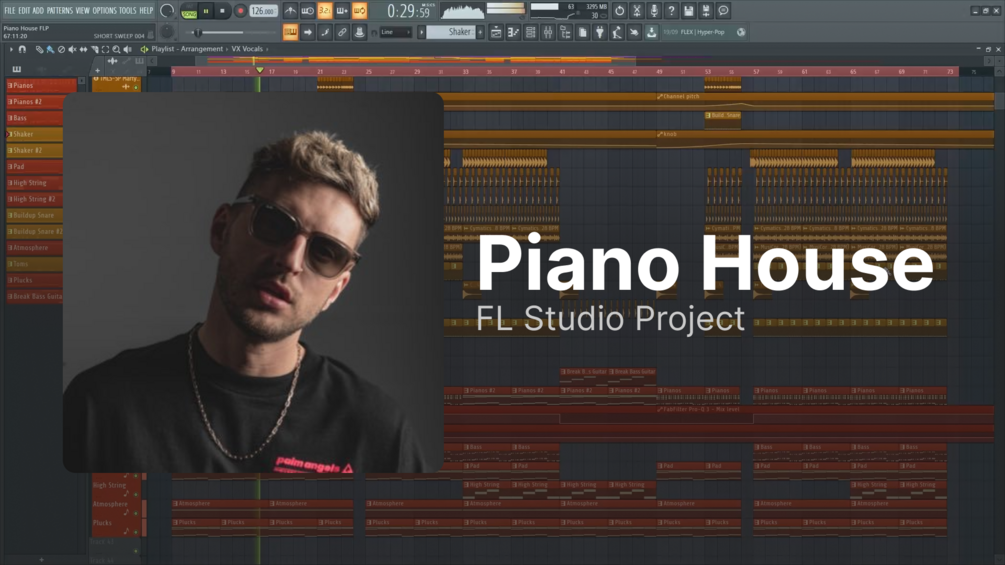Screen dimensions: 1005x565
Task: Toggle typing keyboard to piano icon
Action: coord(290,32)
